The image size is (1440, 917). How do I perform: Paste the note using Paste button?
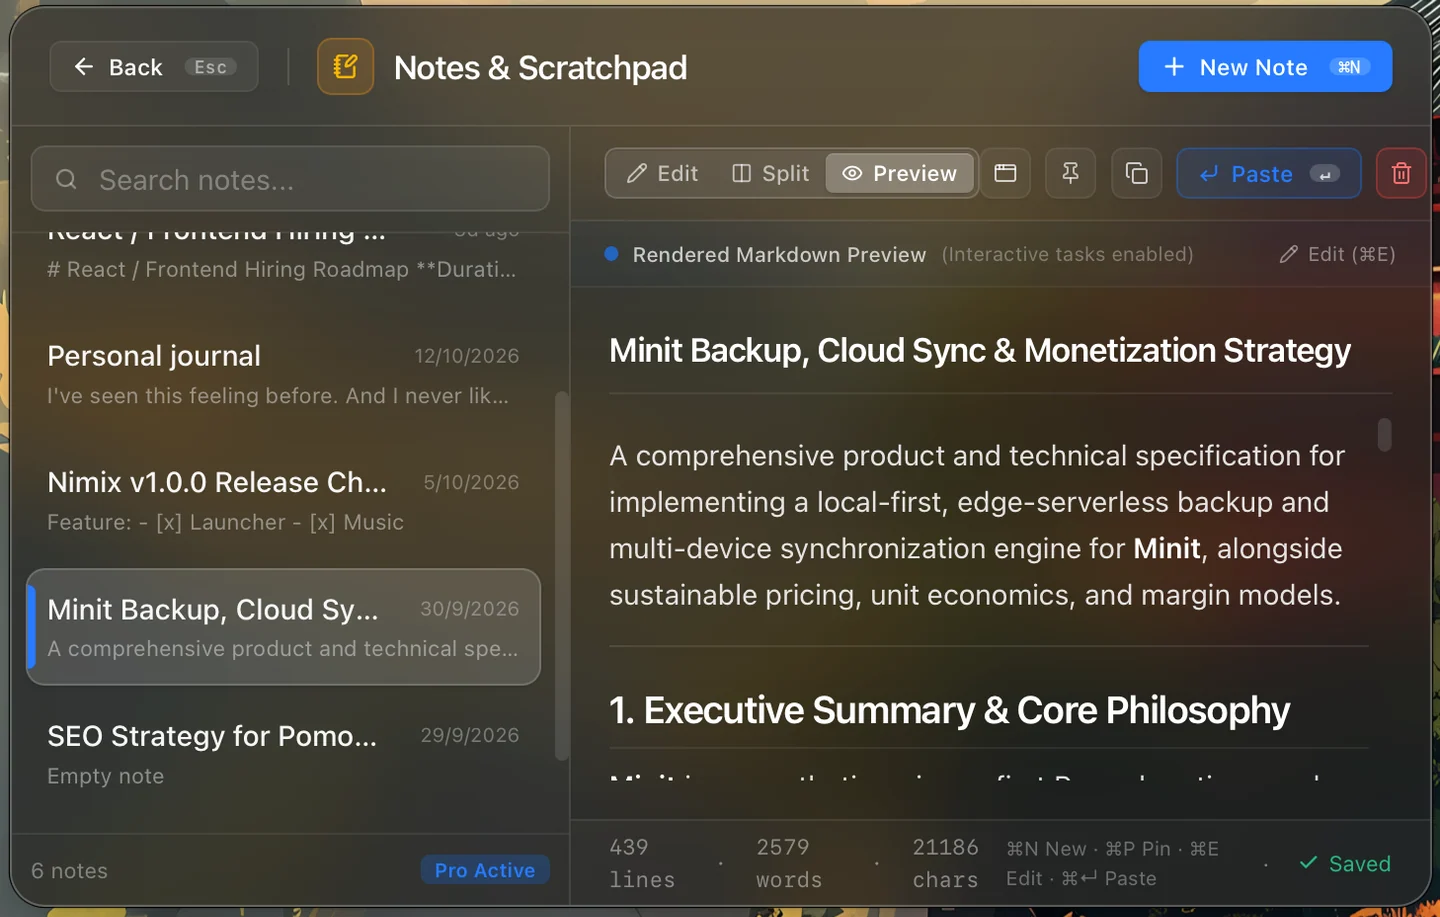pos(1268,173)
